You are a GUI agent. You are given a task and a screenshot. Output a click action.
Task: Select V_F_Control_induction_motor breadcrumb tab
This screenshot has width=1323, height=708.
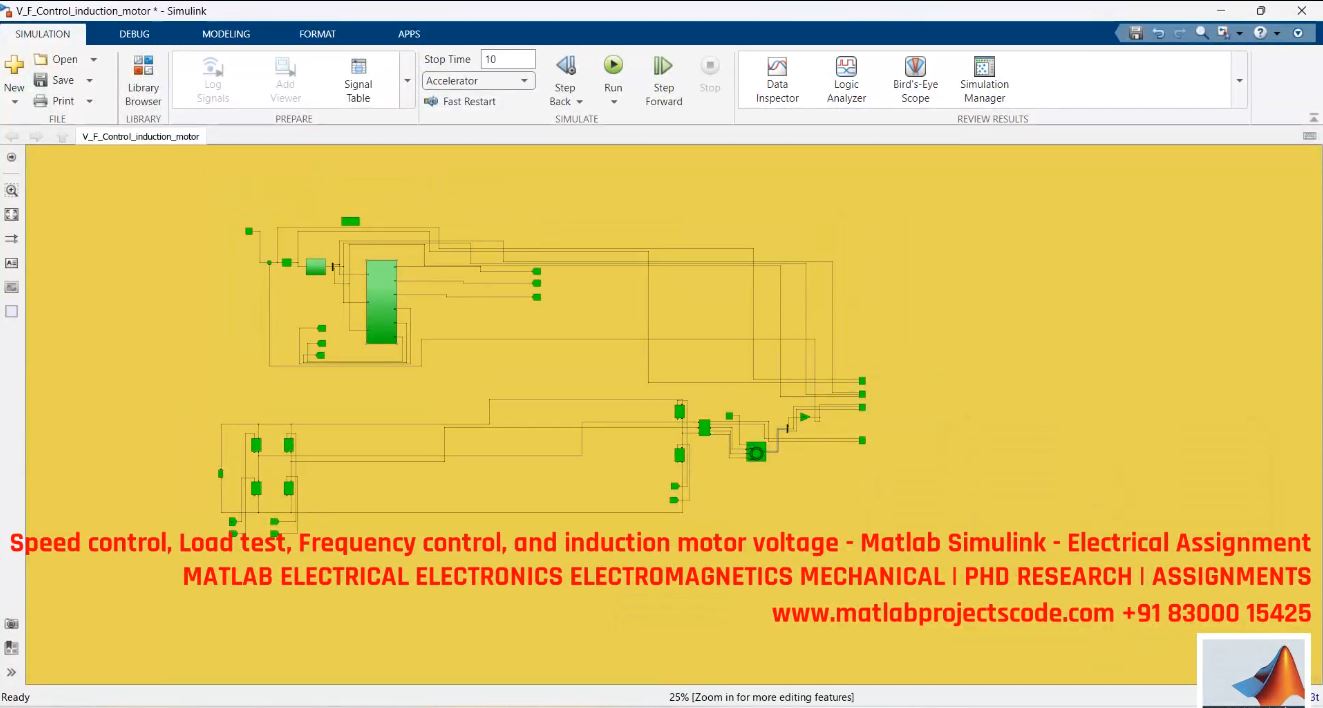141,136
